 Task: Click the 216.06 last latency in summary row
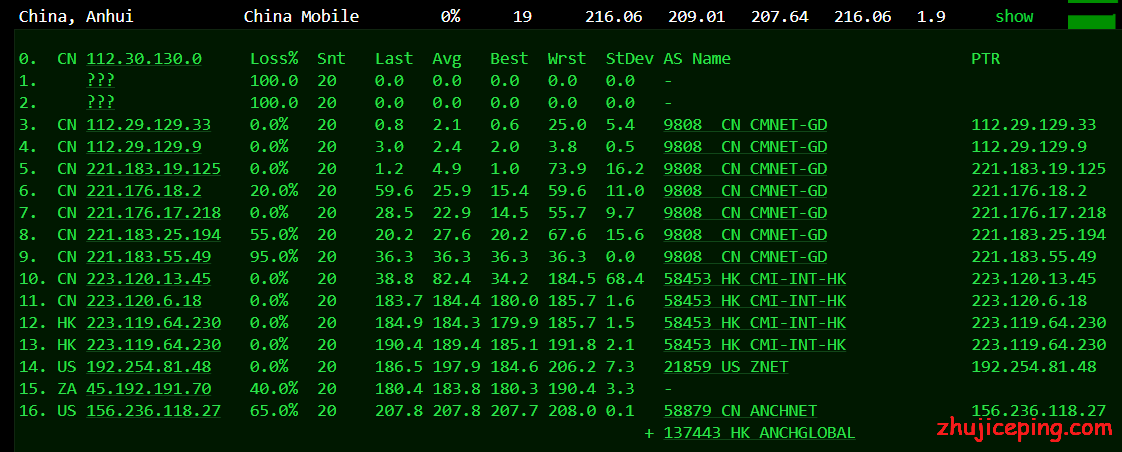tap(613, 16)
